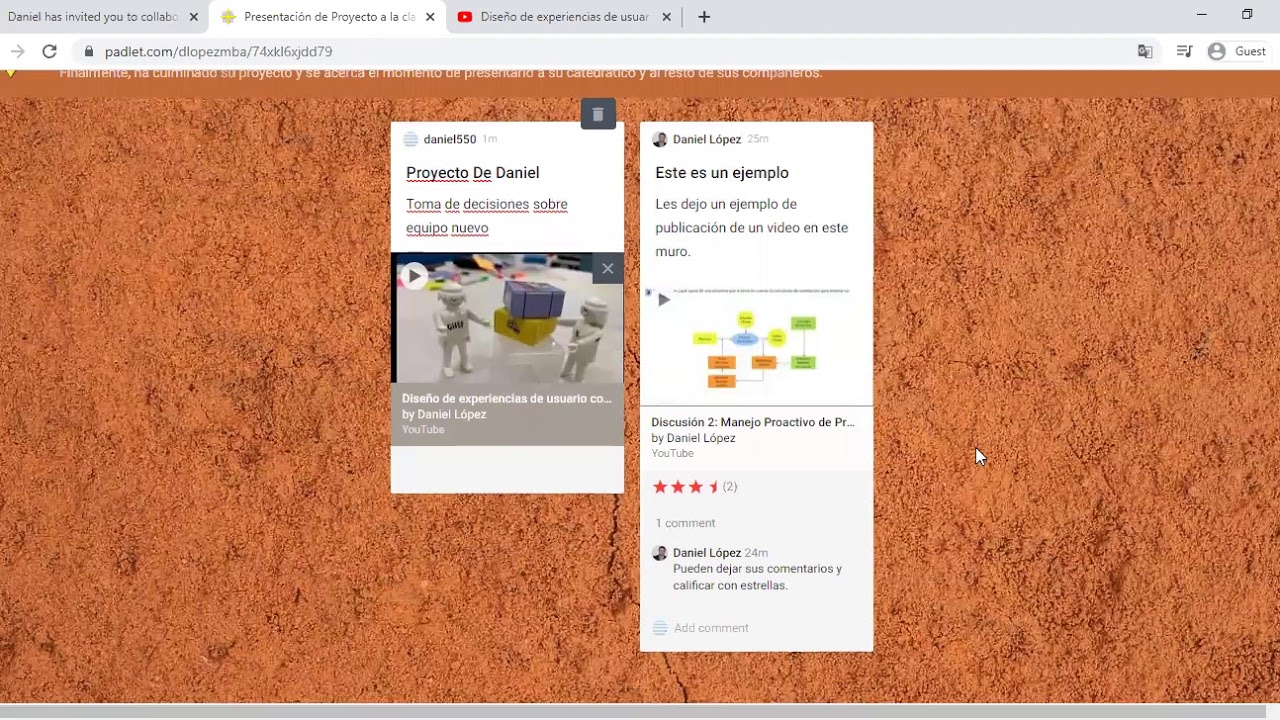1280x720 pixels.
Task: Play the daniel550 post video
Action: (414, 276)
